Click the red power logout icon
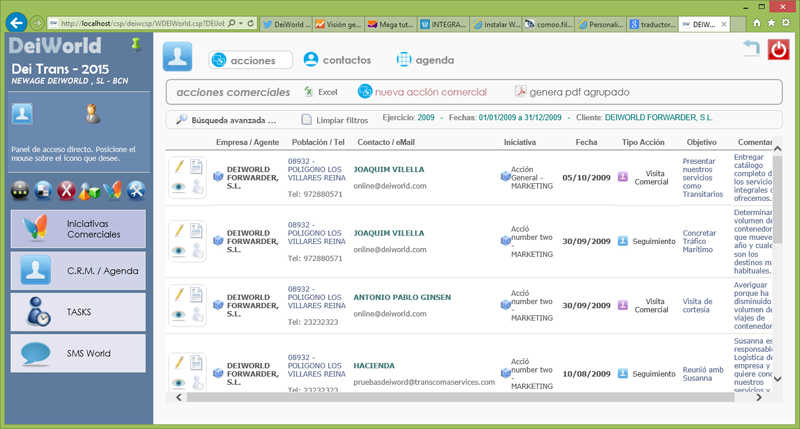 tap(778, 50)
